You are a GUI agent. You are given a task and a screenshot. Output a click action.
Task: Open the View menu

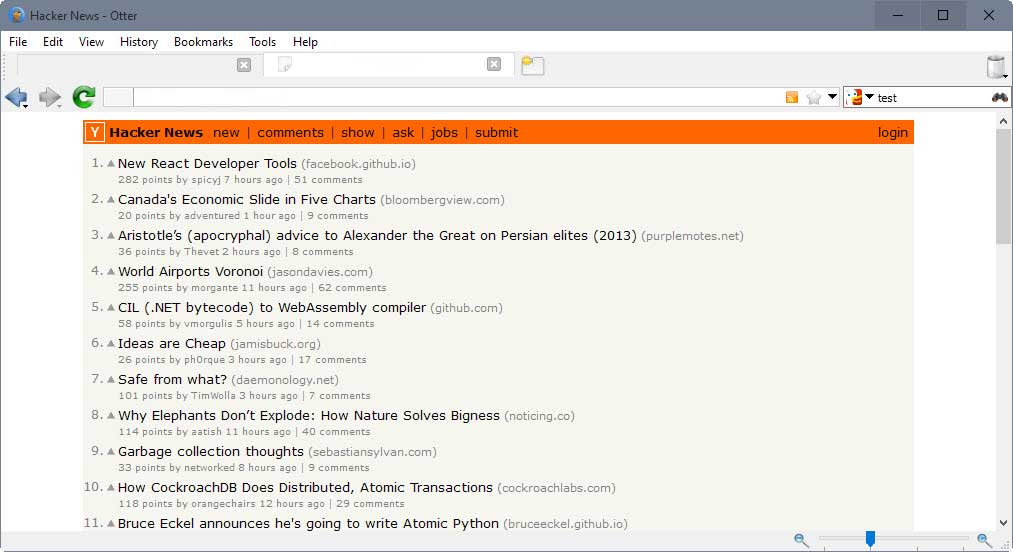91,41
